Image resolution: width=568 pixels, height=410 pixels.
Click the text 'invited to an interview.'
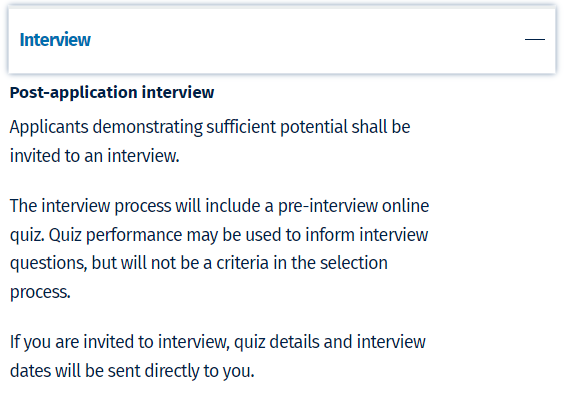coord(95,156)
